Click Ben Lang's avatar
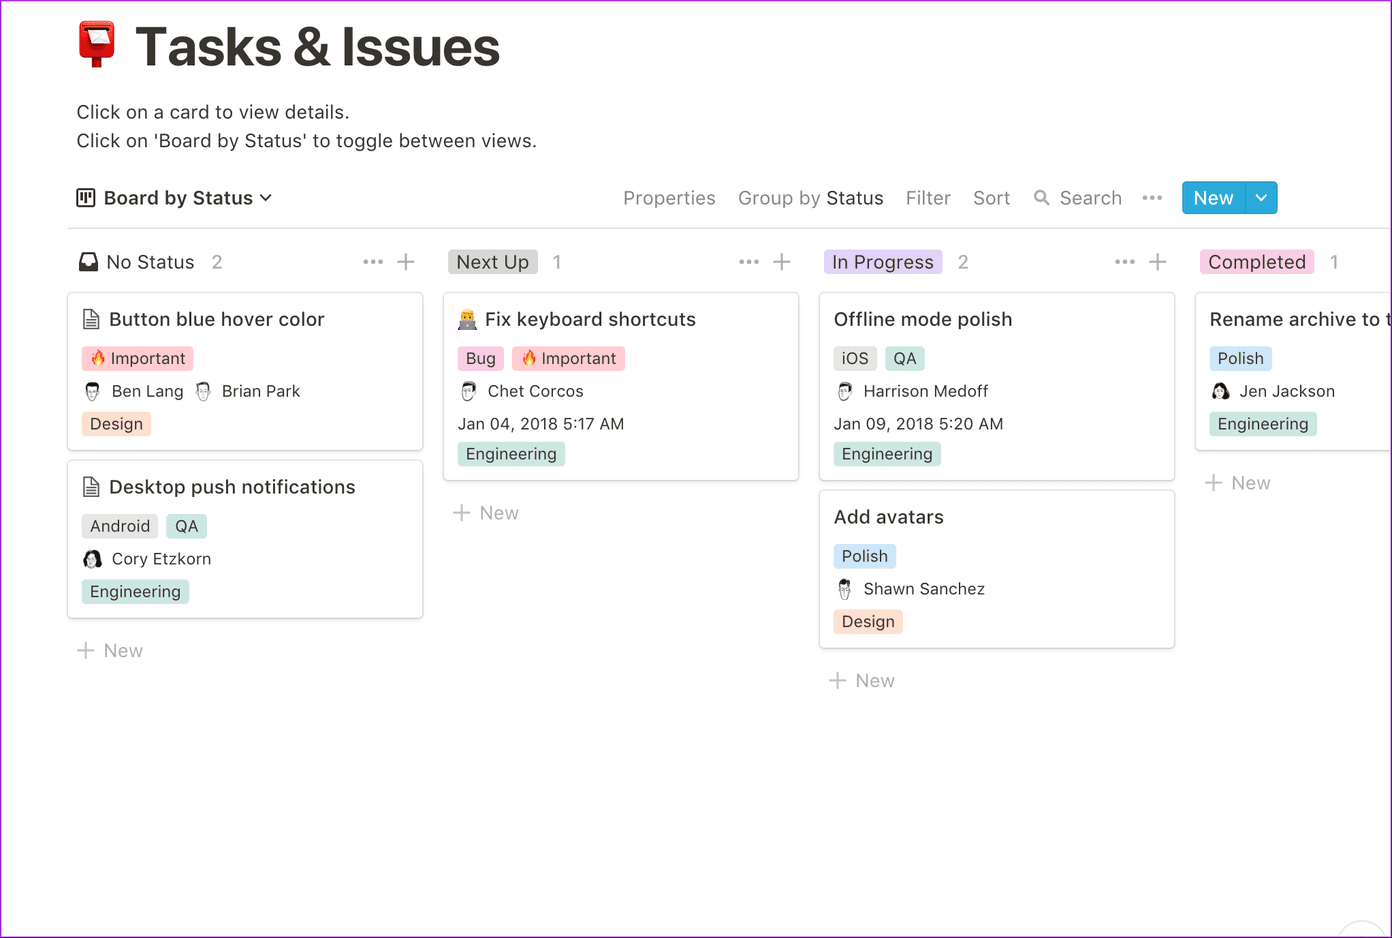 [x=92, y=391]
